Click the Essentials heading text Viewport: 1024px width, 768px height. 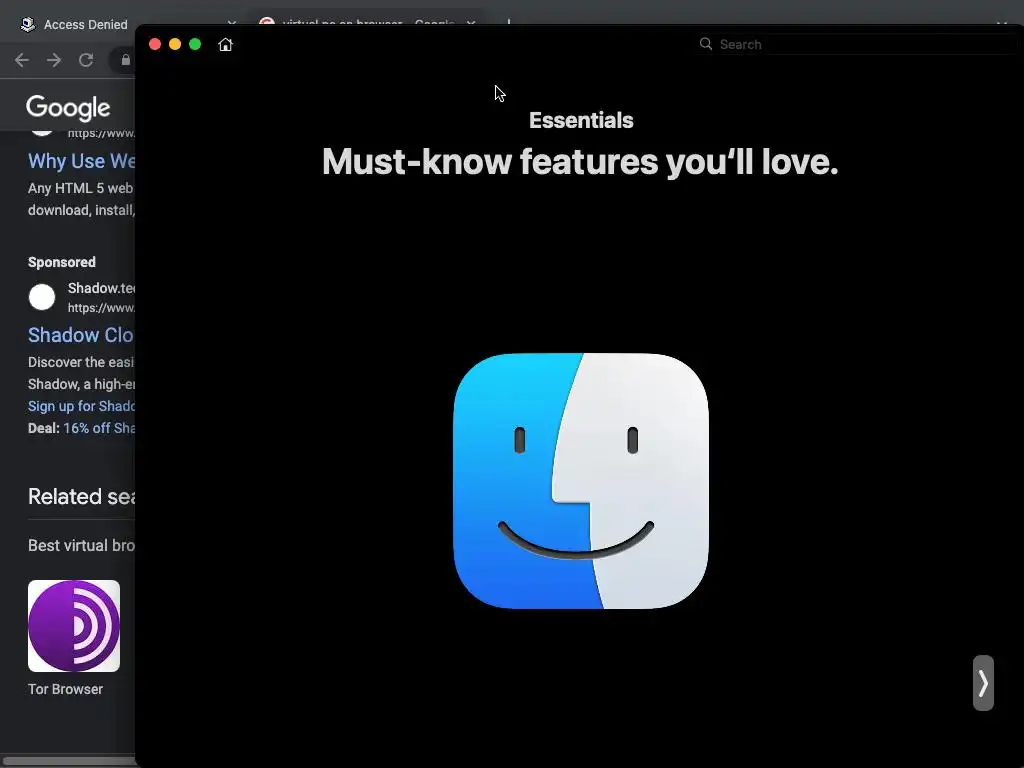tap(581, 120)
